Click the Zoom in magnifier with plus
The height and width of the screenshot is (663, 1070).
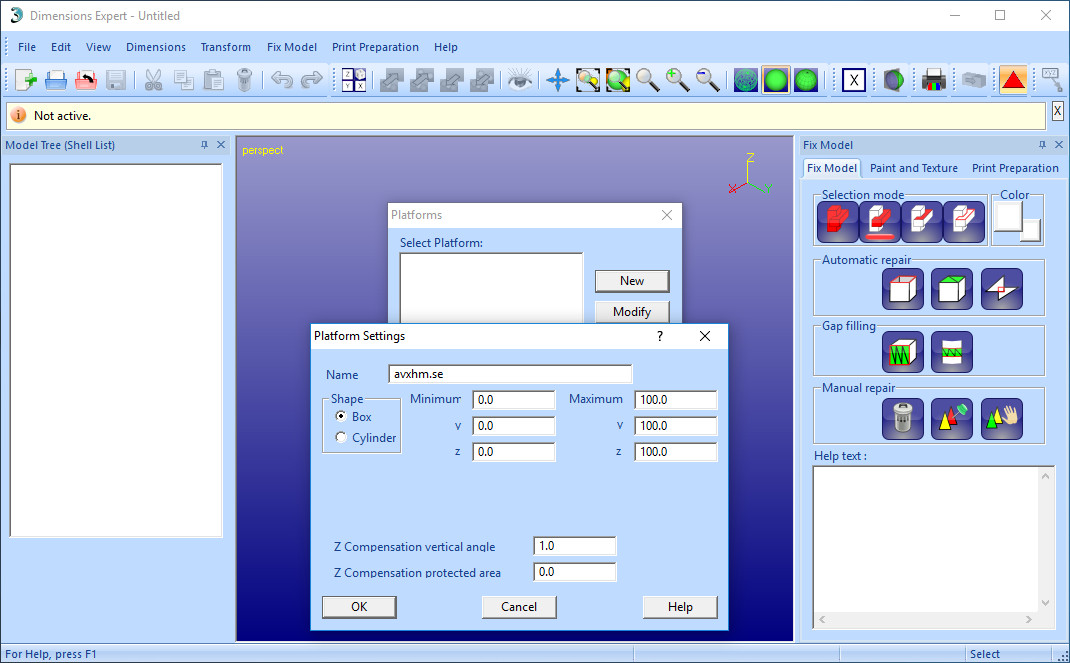678,80
